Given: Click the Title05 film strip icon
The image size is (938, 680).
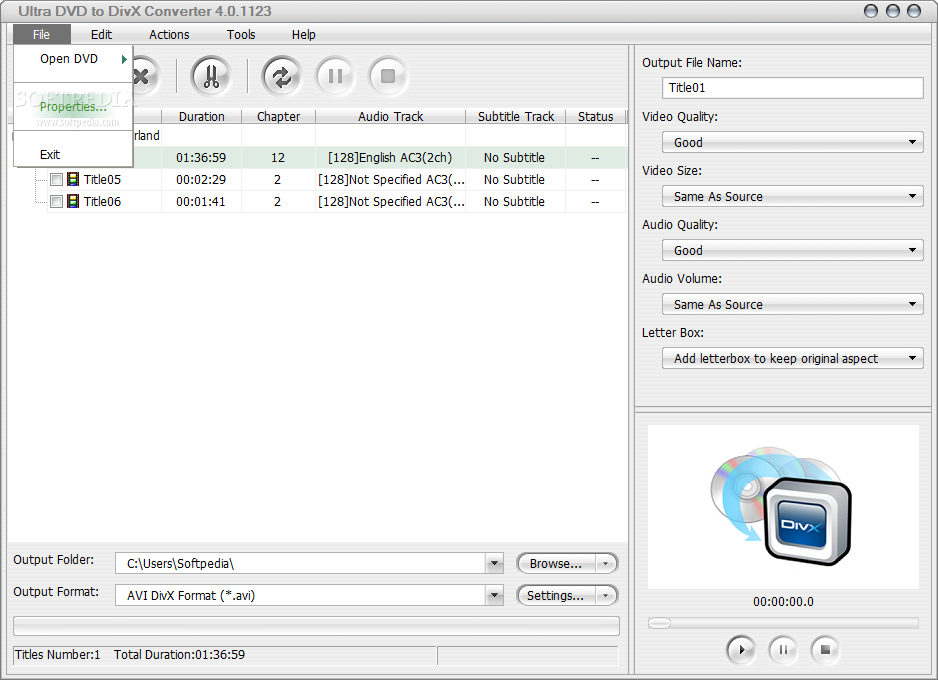Looking at the screenshot, I should 73,179.
